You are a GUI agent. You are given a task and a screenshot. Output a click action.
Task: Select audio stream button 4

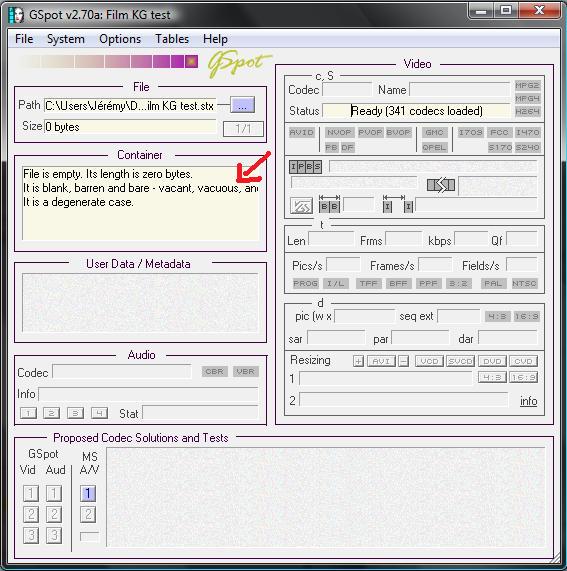(99, 413)
